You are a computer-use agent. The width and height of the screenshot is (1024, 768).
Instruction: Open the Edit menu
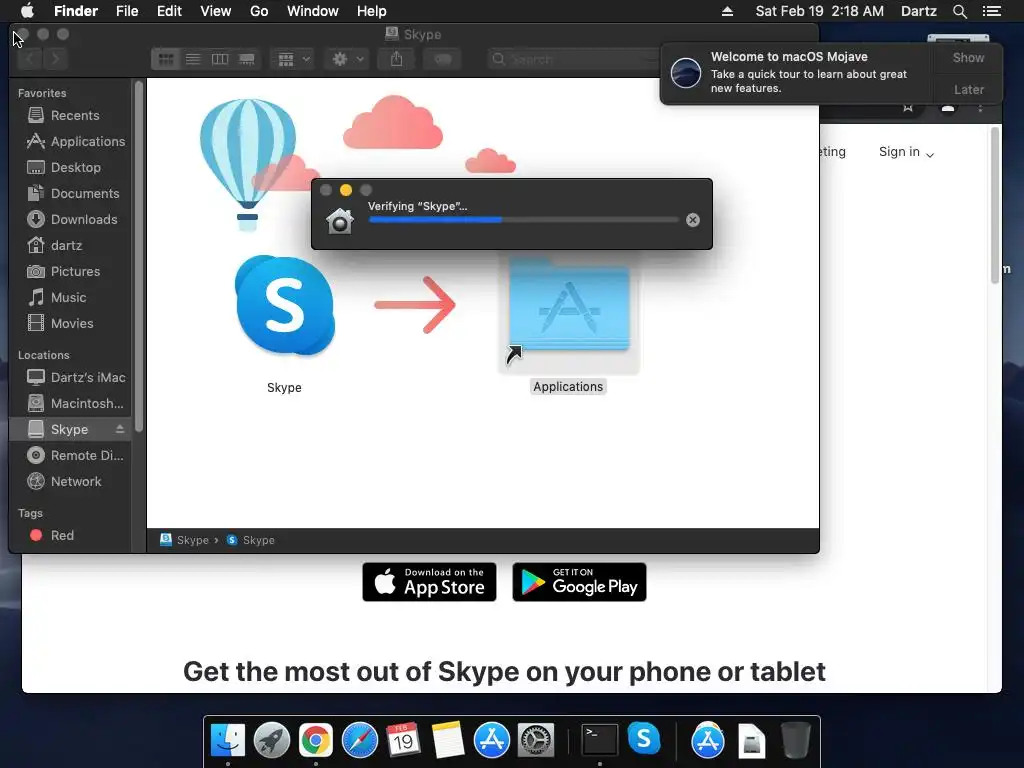point(169,11)
